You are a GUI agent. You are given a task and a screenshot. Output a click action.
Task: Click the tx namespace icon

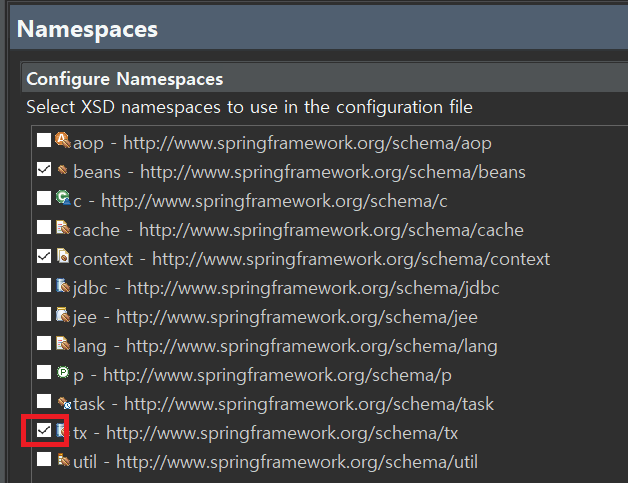[60, 430]
